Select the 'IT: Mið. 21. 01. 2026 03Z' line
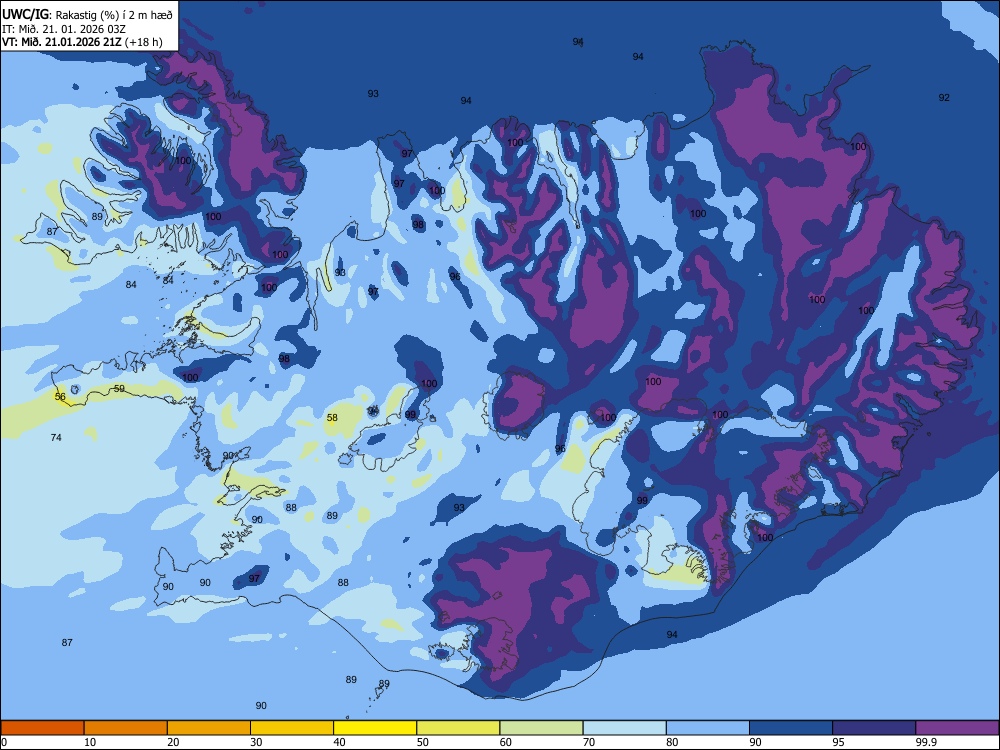This screenshot has height=750, width=1000. tap(64, 29)
